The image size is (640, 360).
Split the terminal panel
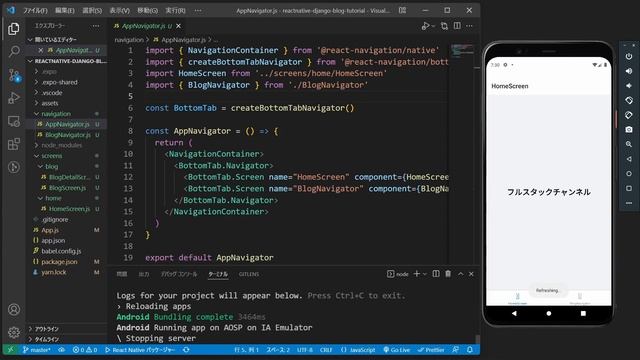(x=436, y=274)
